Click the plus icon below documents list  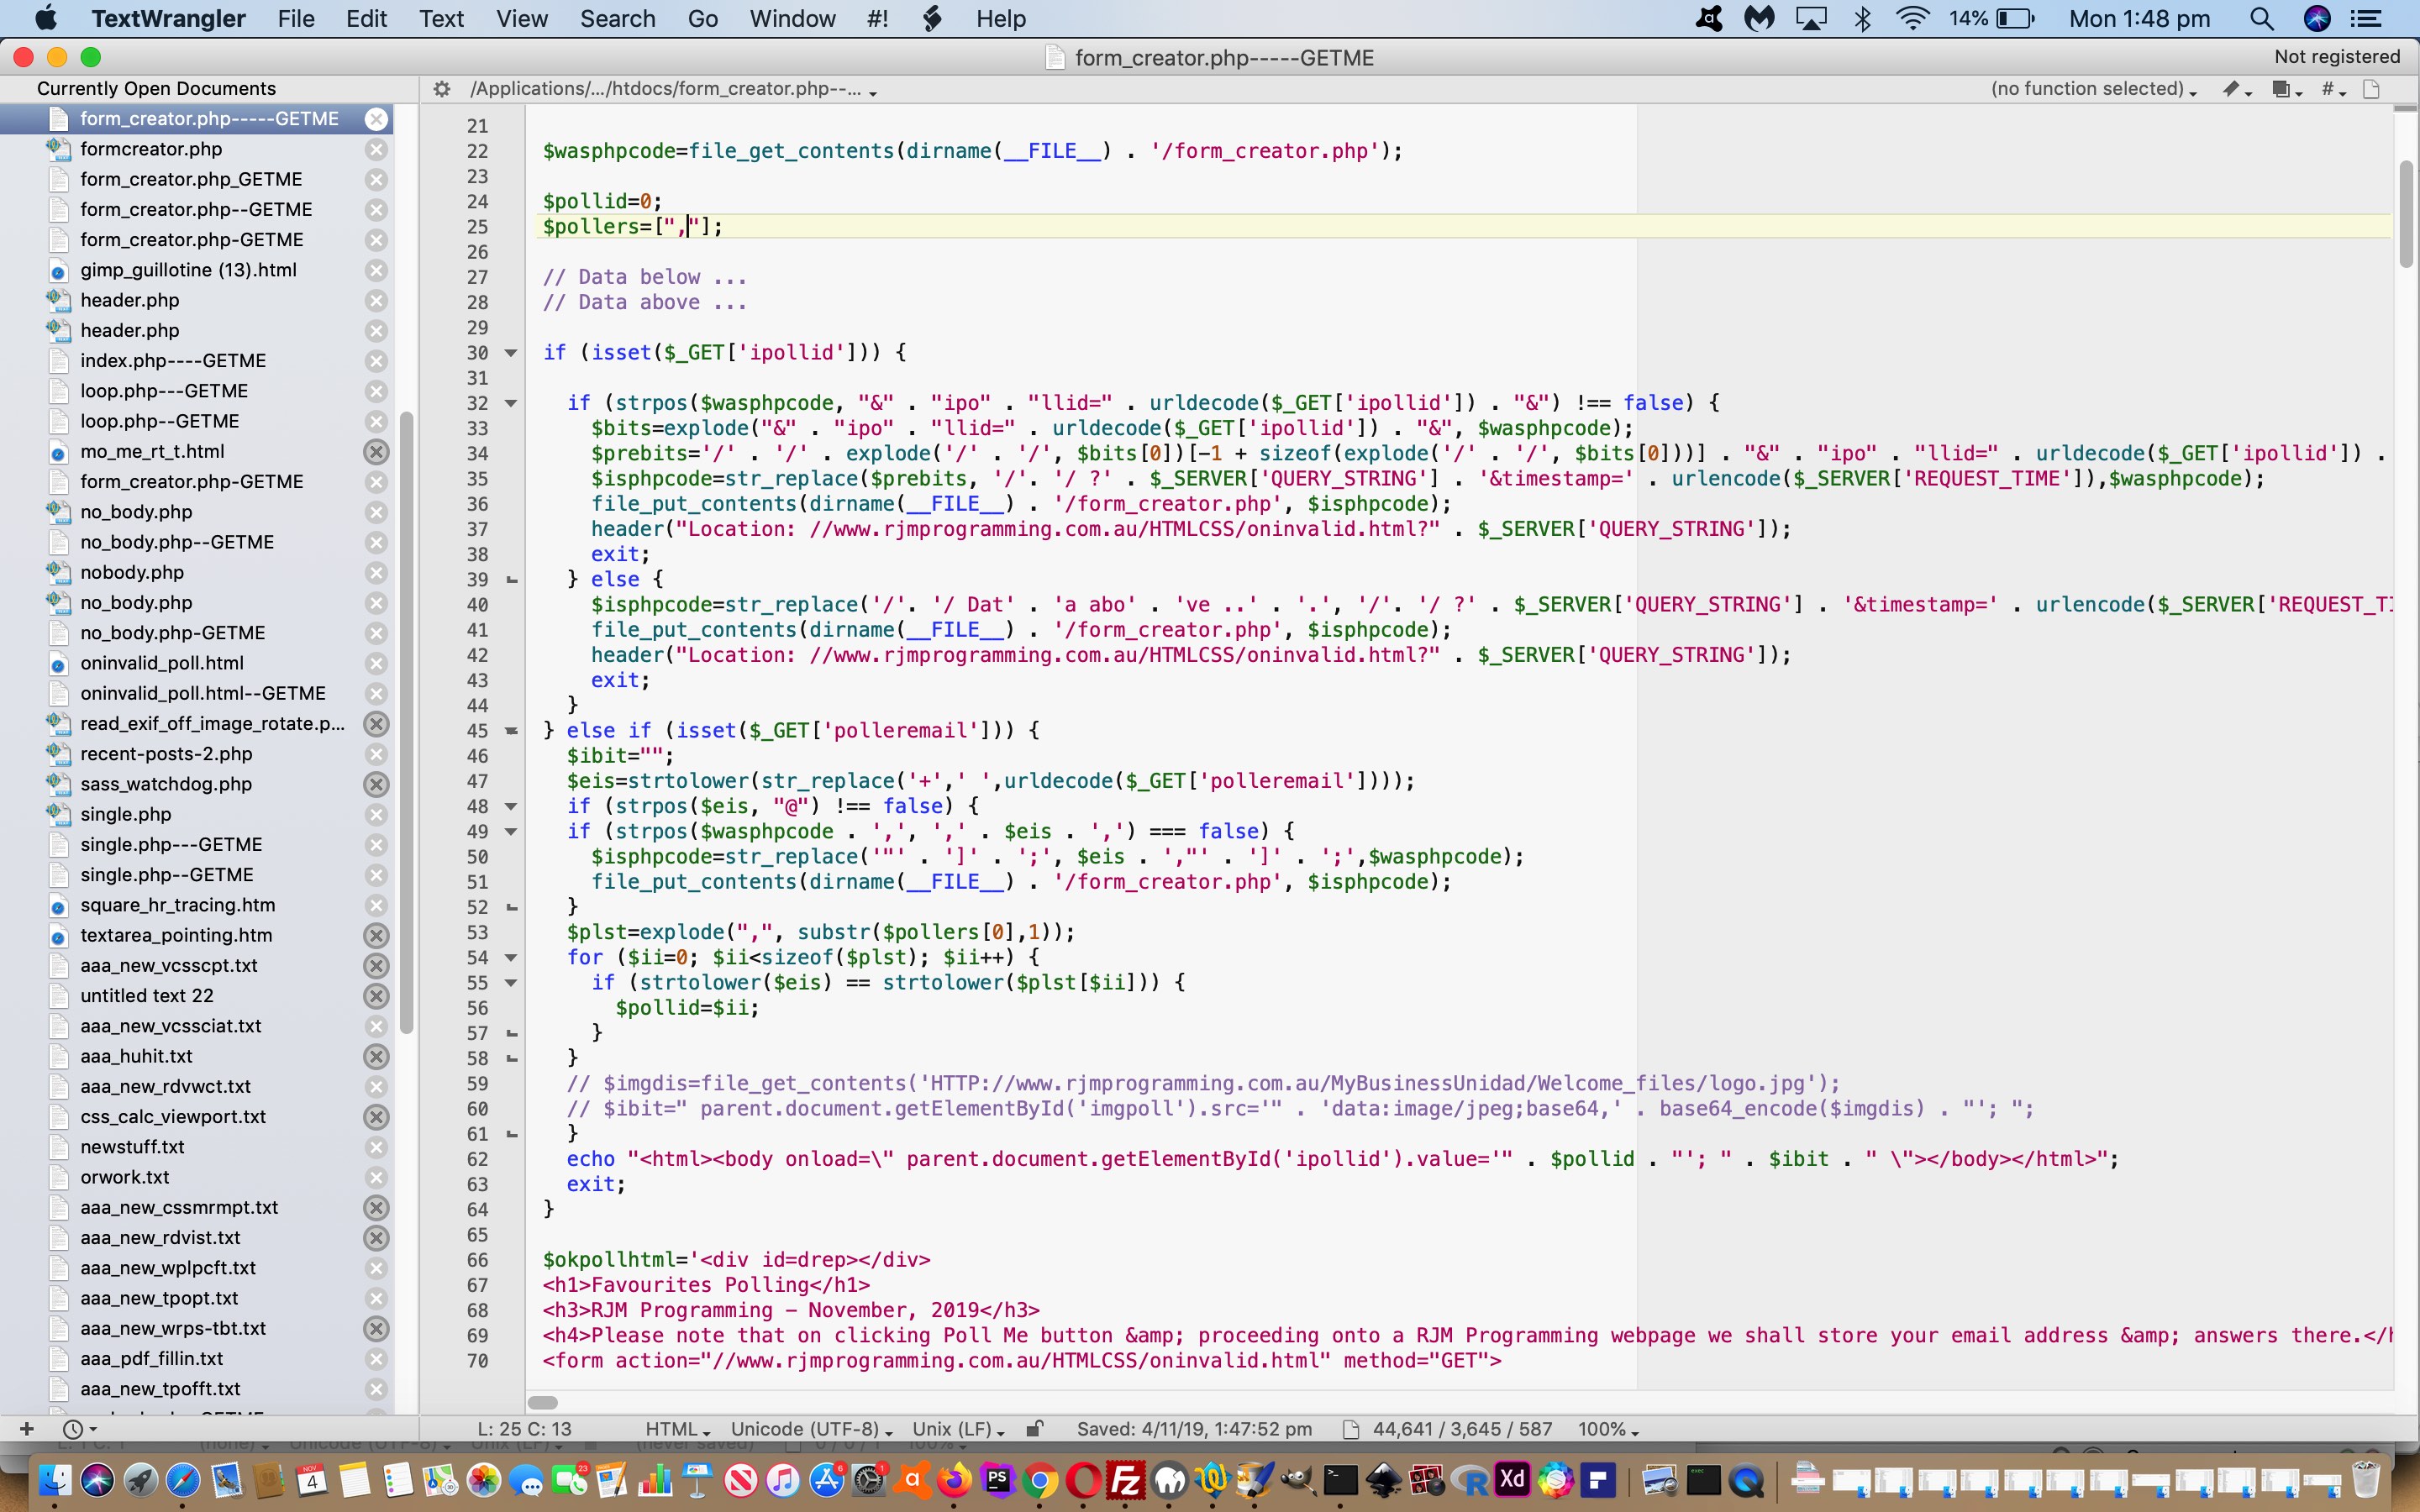pos(27,1429)
